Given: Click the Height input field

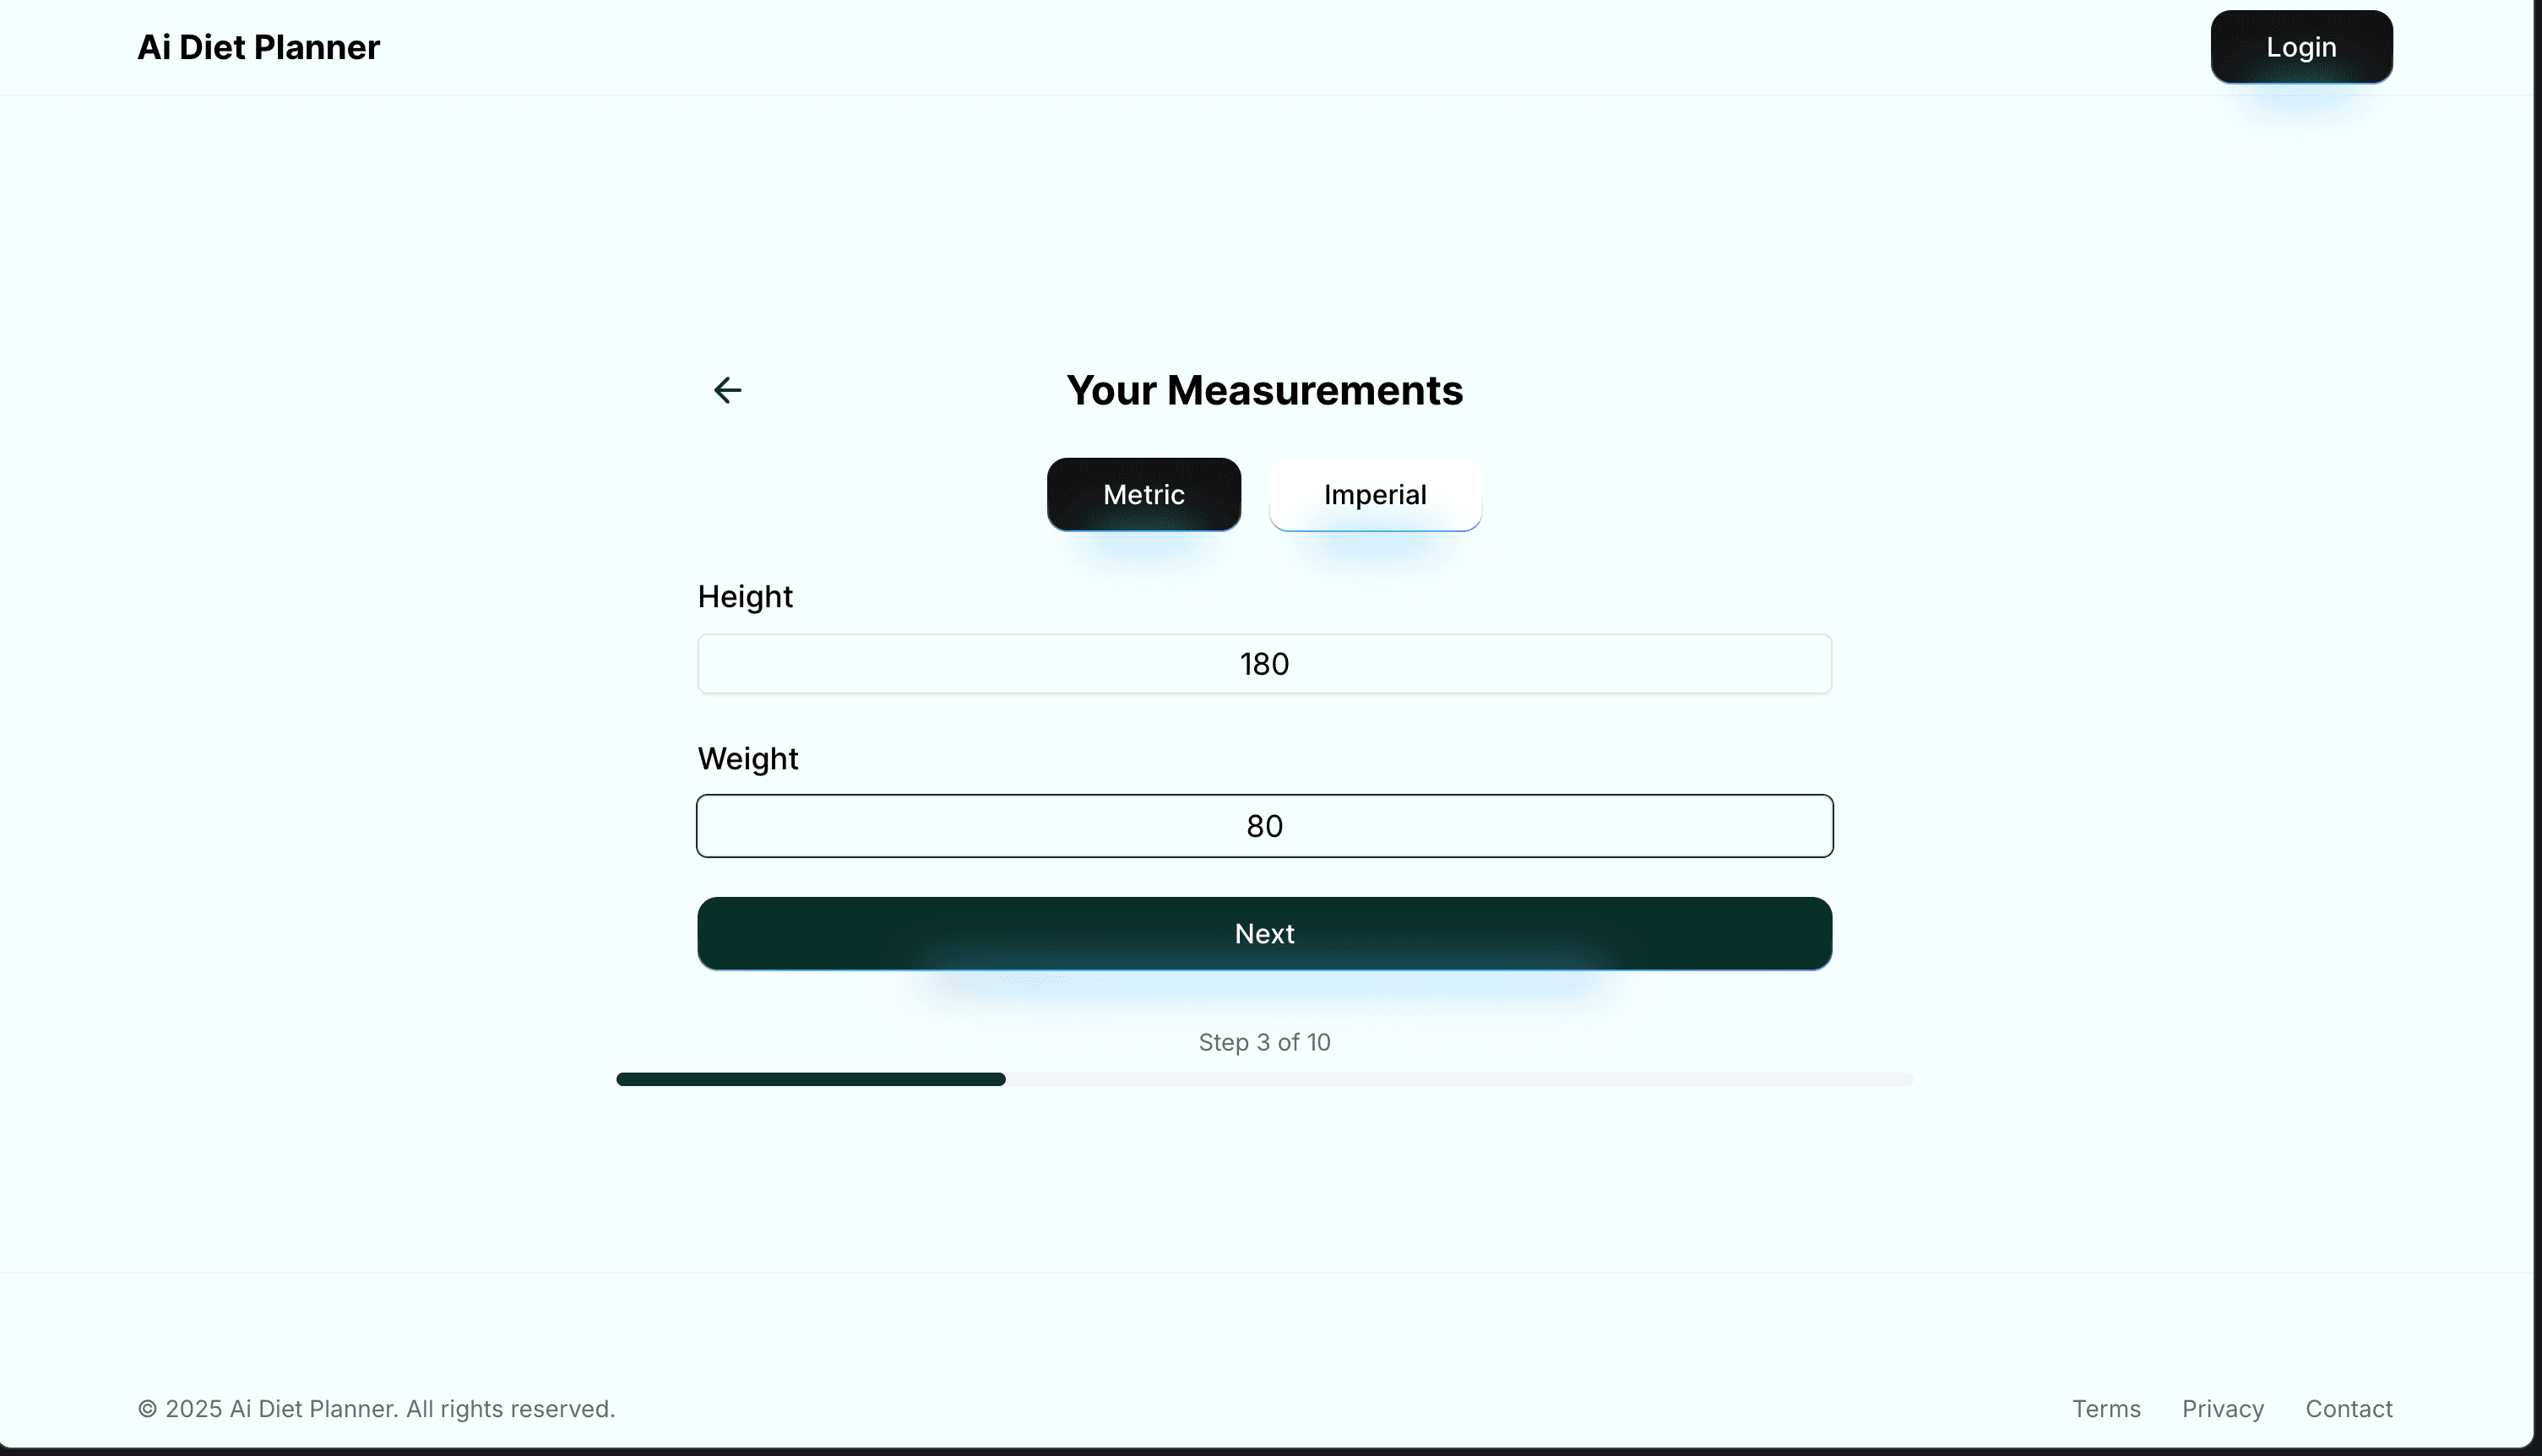Looking at the screenshot, I should (1264, 664).
